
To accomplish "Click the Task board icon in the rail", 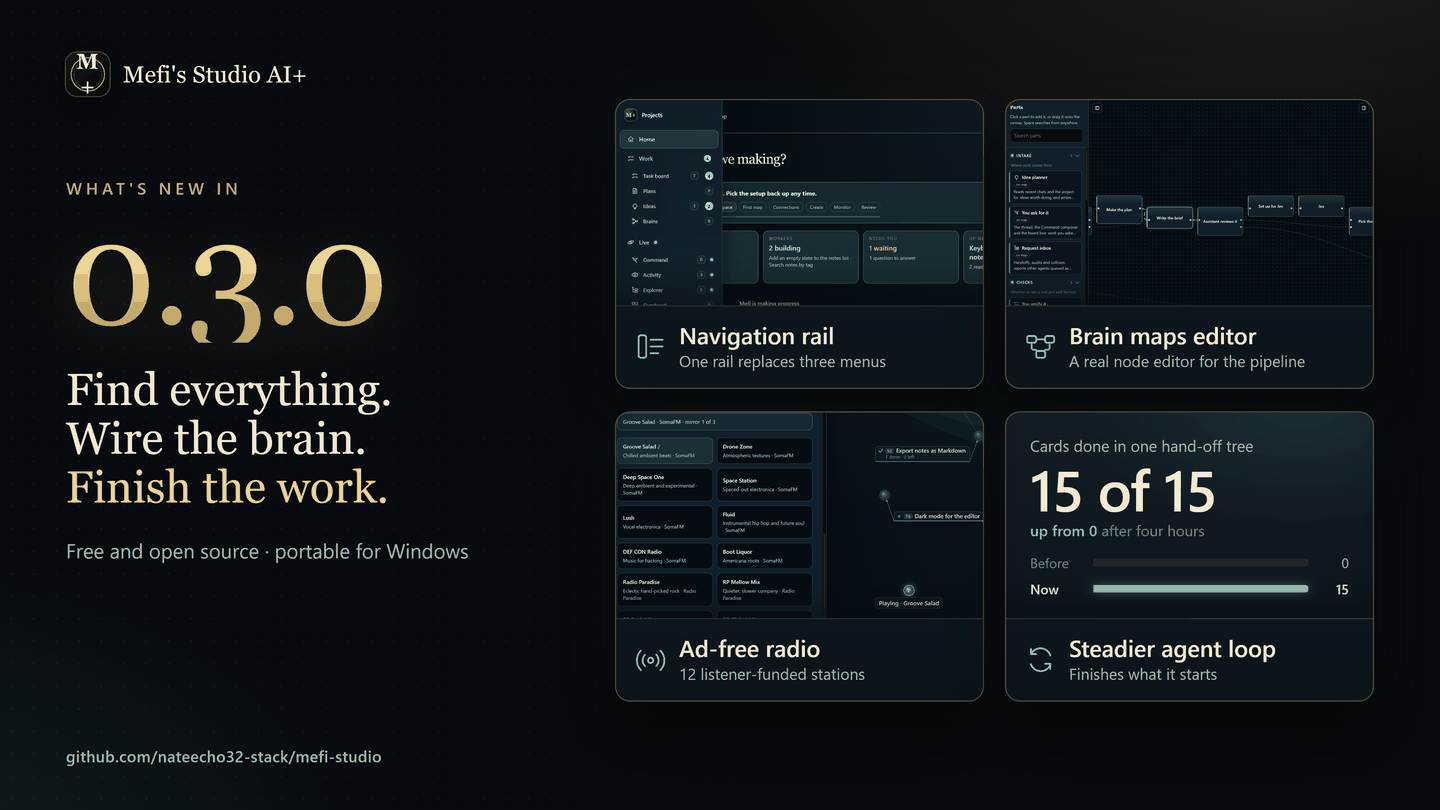I will tap(635, 176).
